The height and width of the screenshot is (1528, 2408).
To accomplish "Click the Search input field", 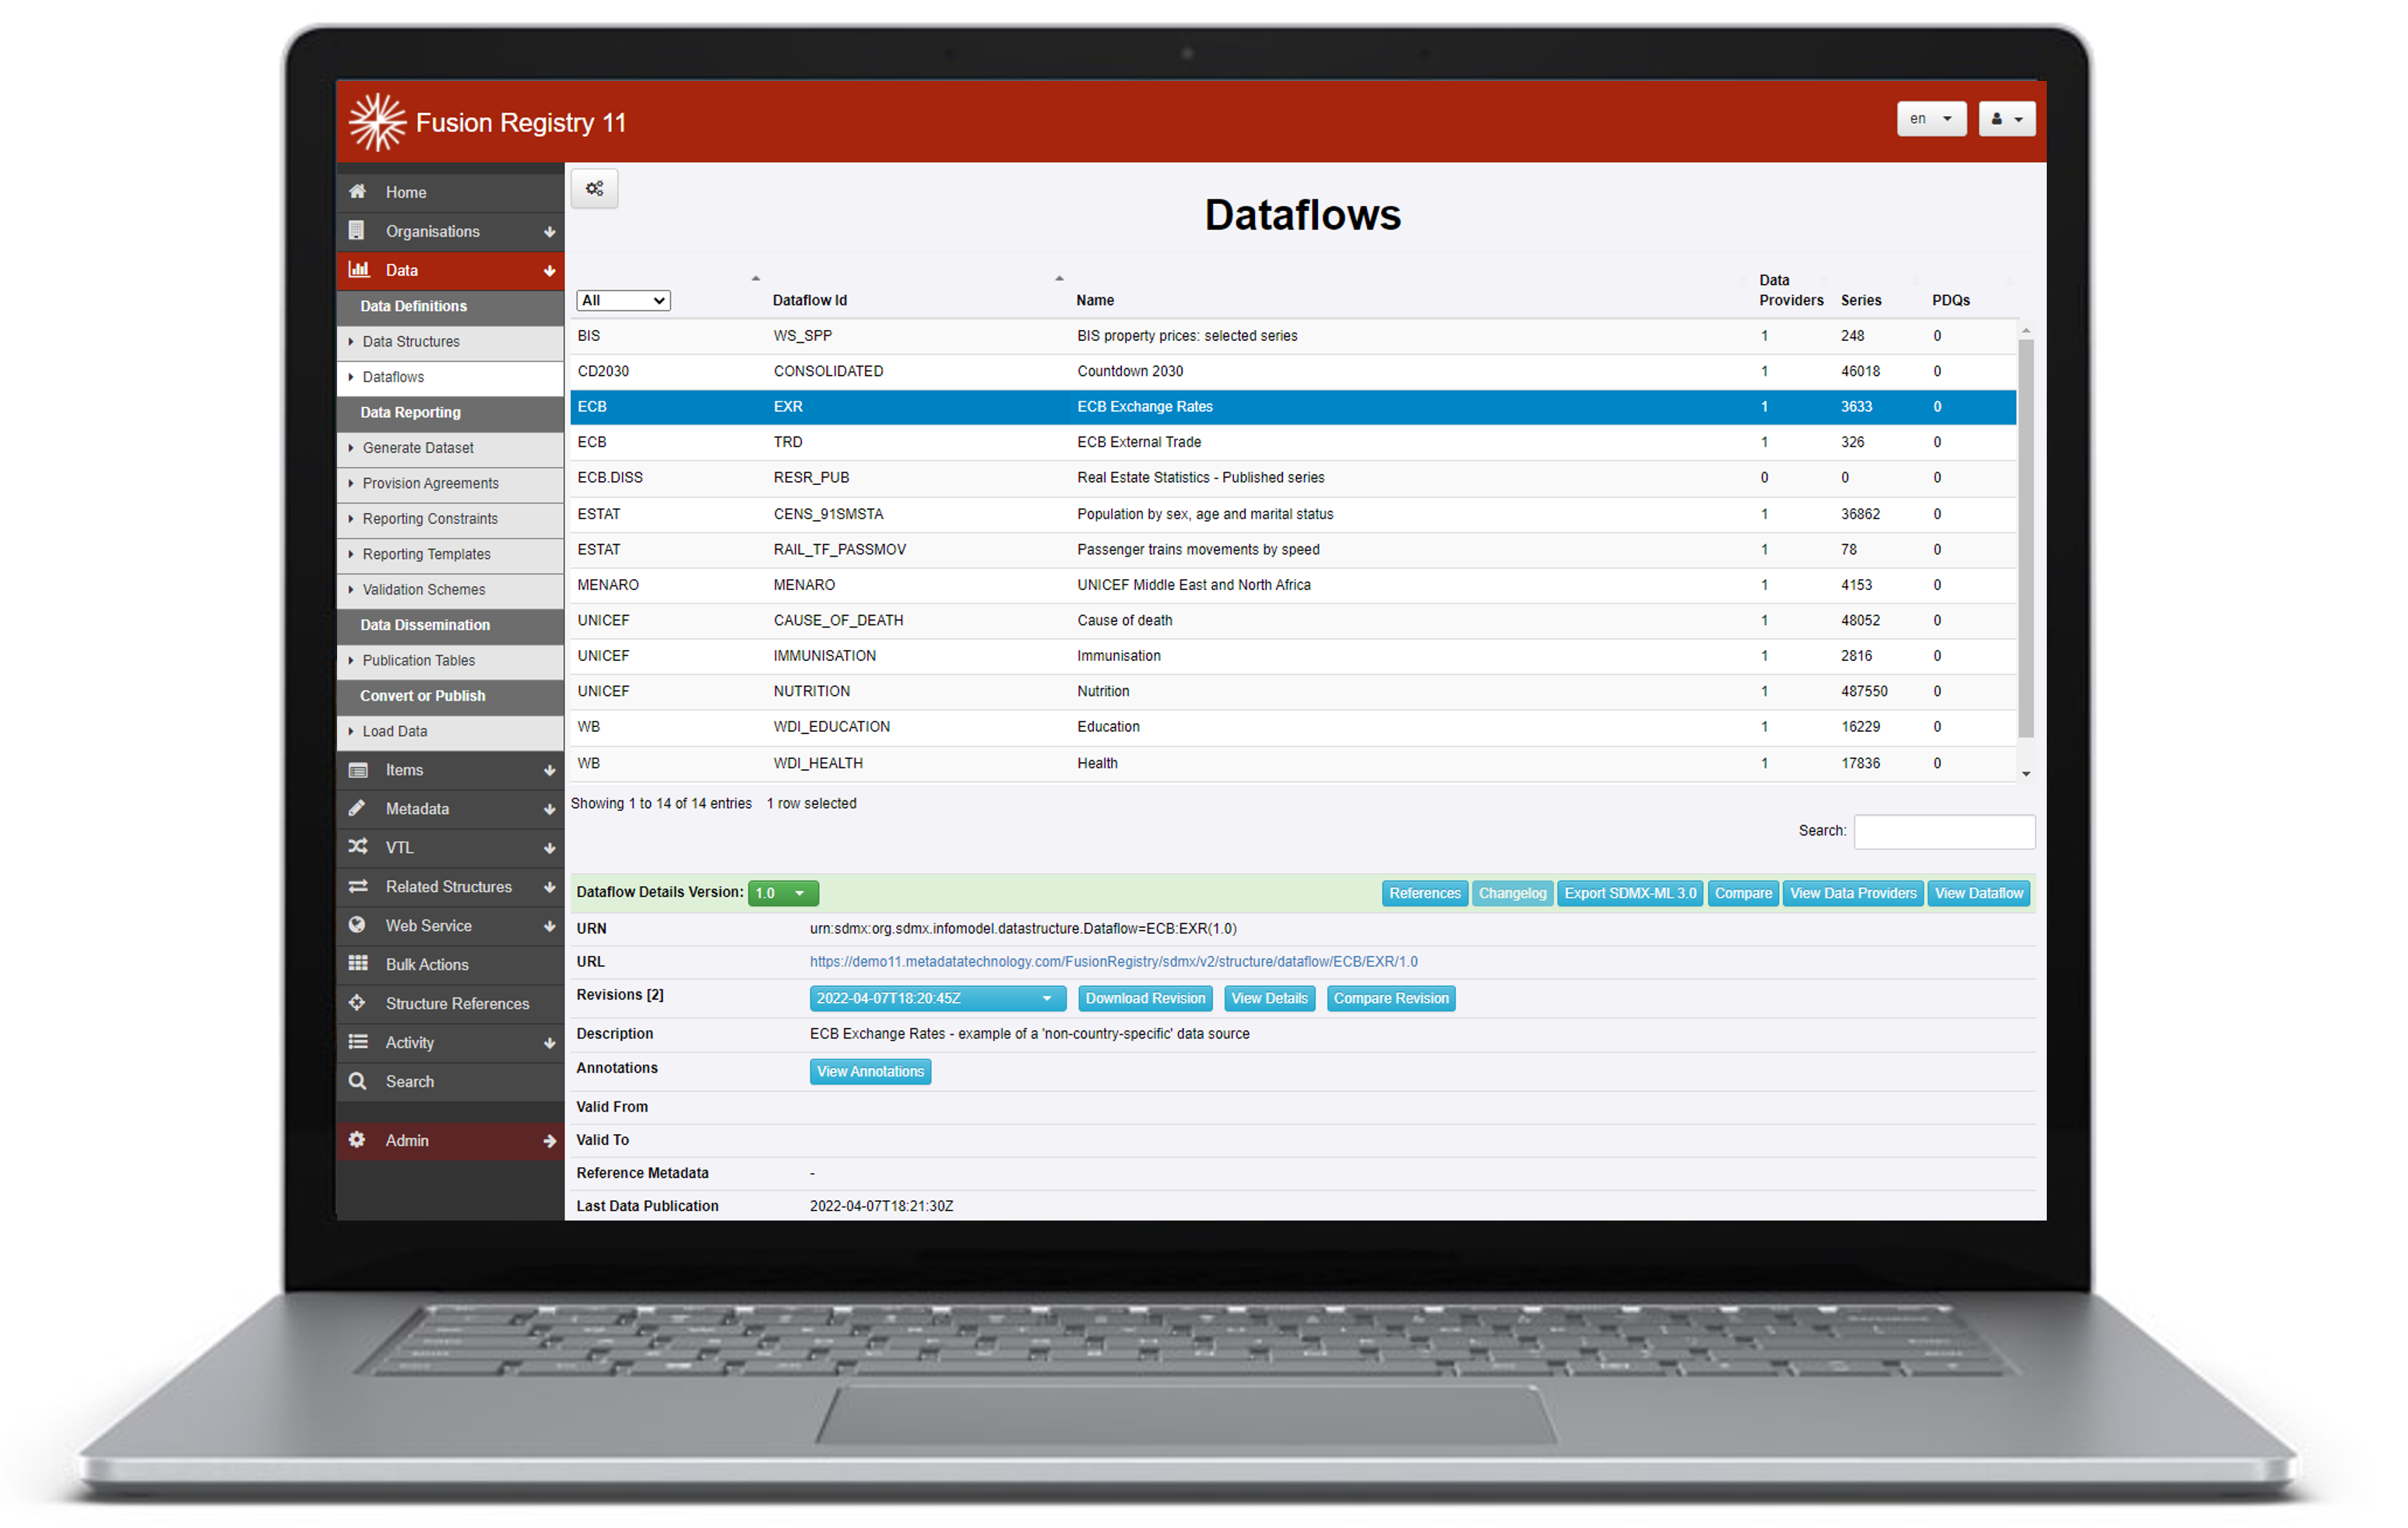I will [x=1943, y=831].
